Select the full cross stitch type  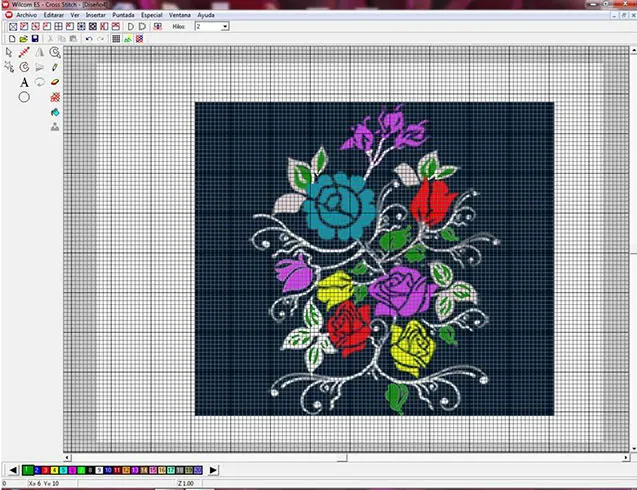click(13, 27)
